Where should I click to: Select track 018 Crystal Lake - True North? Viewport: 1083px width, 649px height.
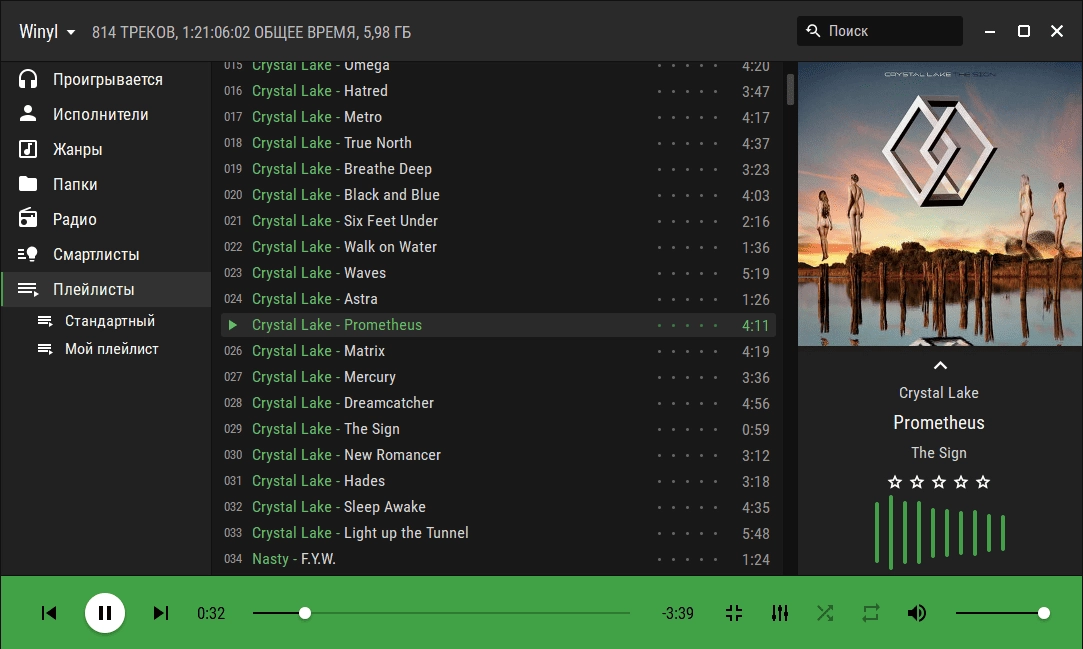(x=498, y=143)
